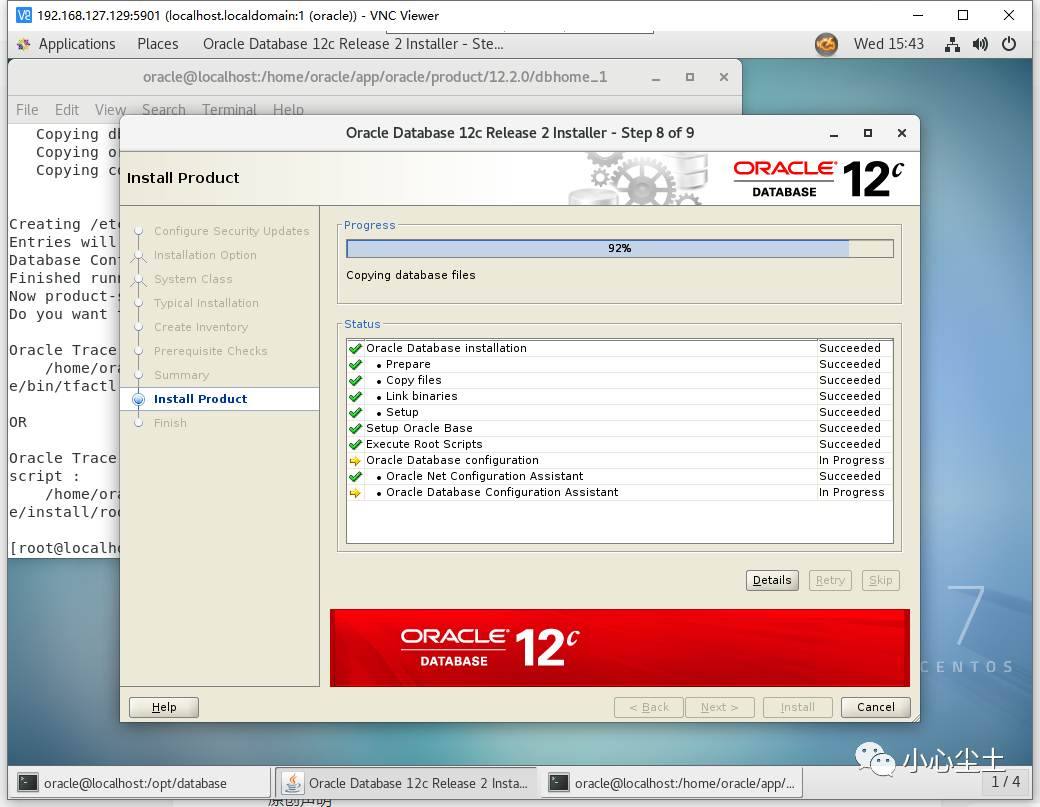The height and width of the screenshot is (807, 1040).
Task: Click green check beside Setup Oracle Base
Action: coord(356,428)
